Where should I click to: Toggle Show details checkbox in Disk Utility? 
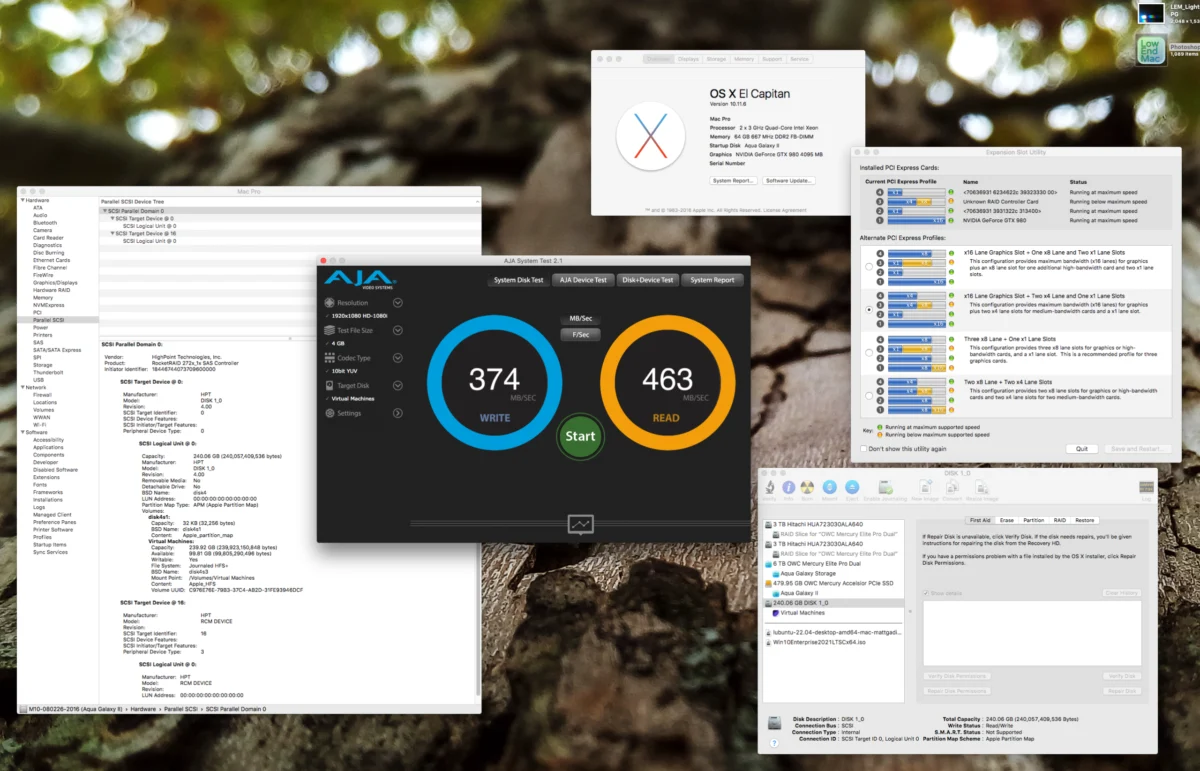(926, 593)
